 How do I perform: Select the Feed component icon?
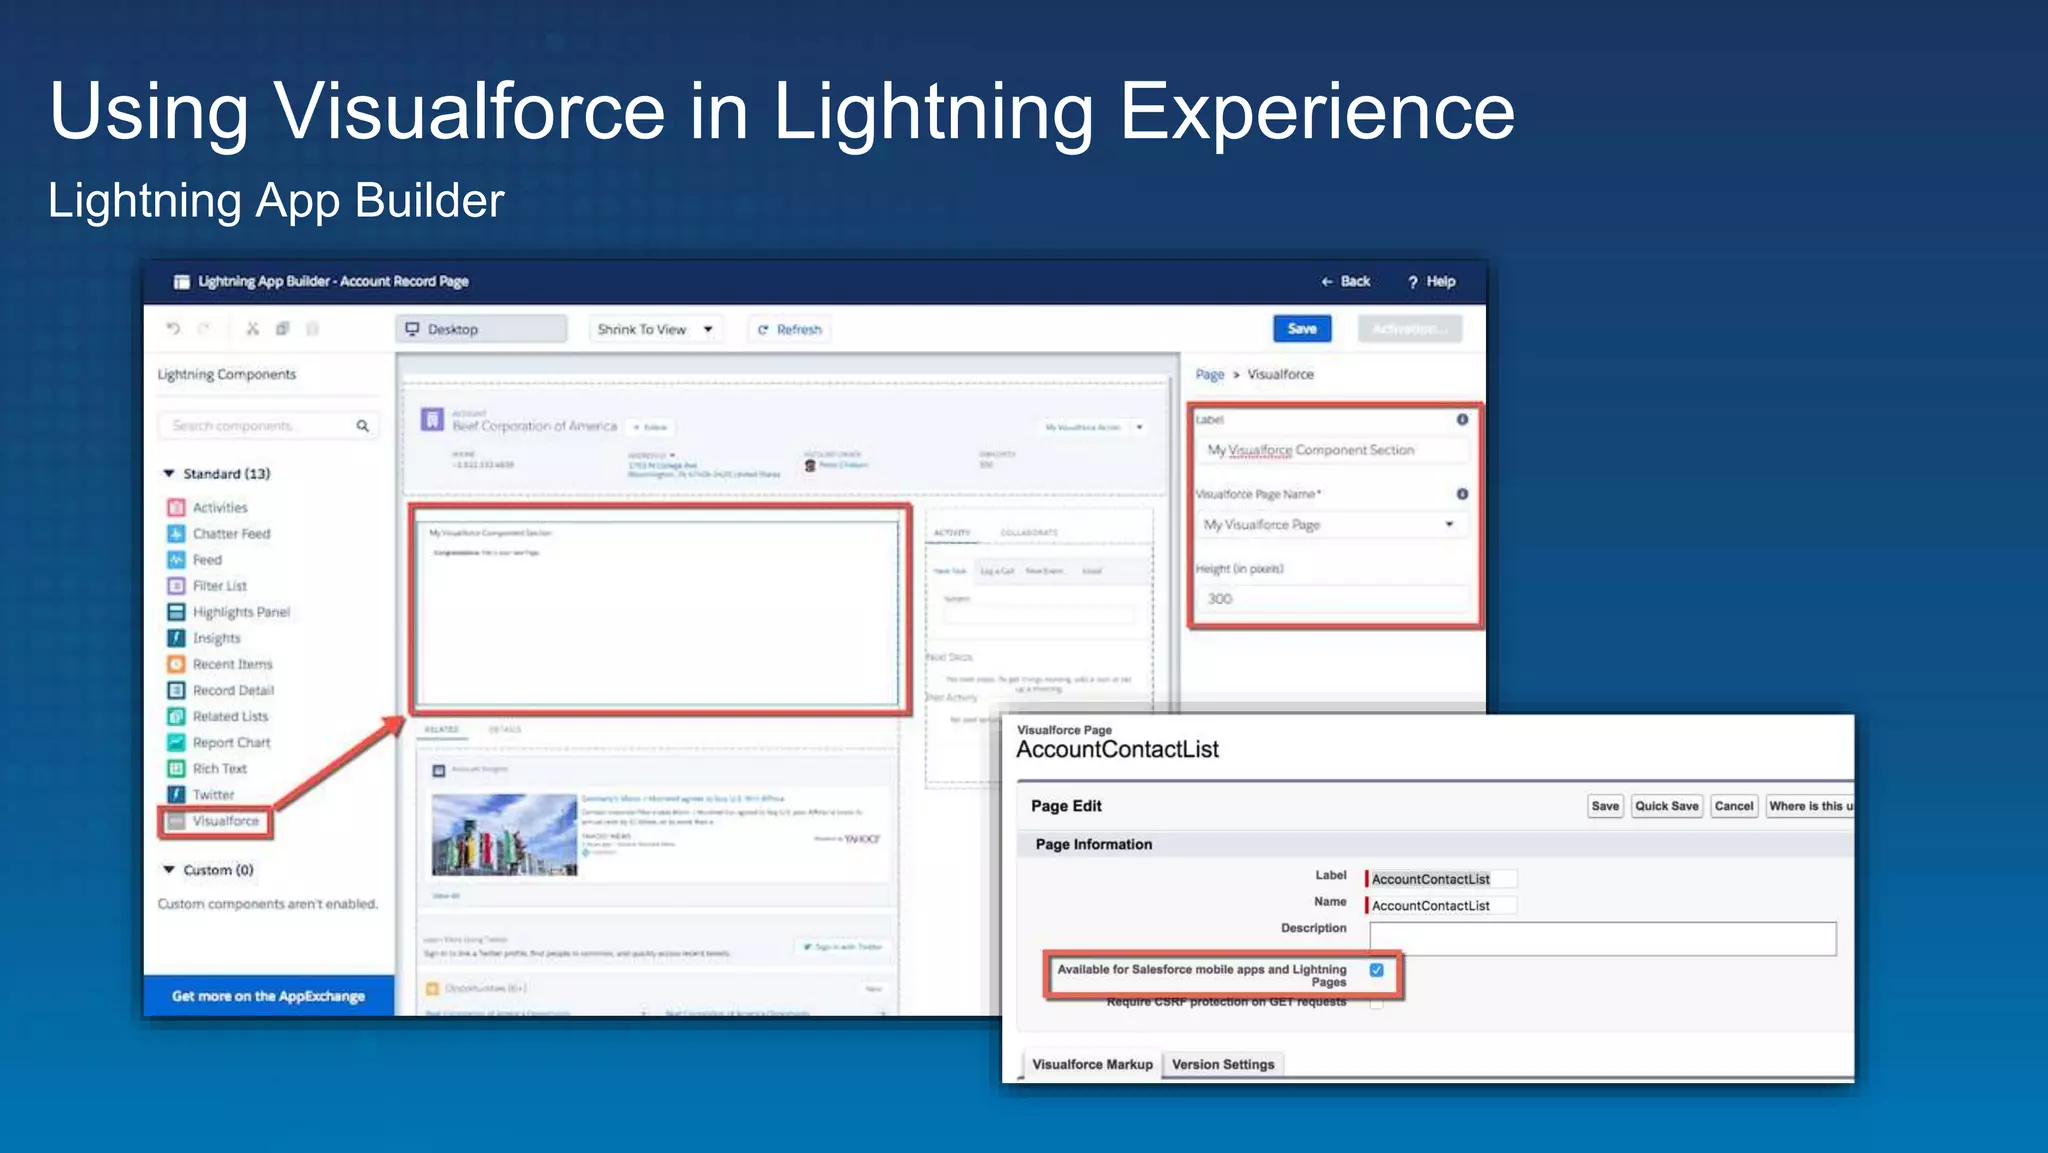(x=176, y=559)
